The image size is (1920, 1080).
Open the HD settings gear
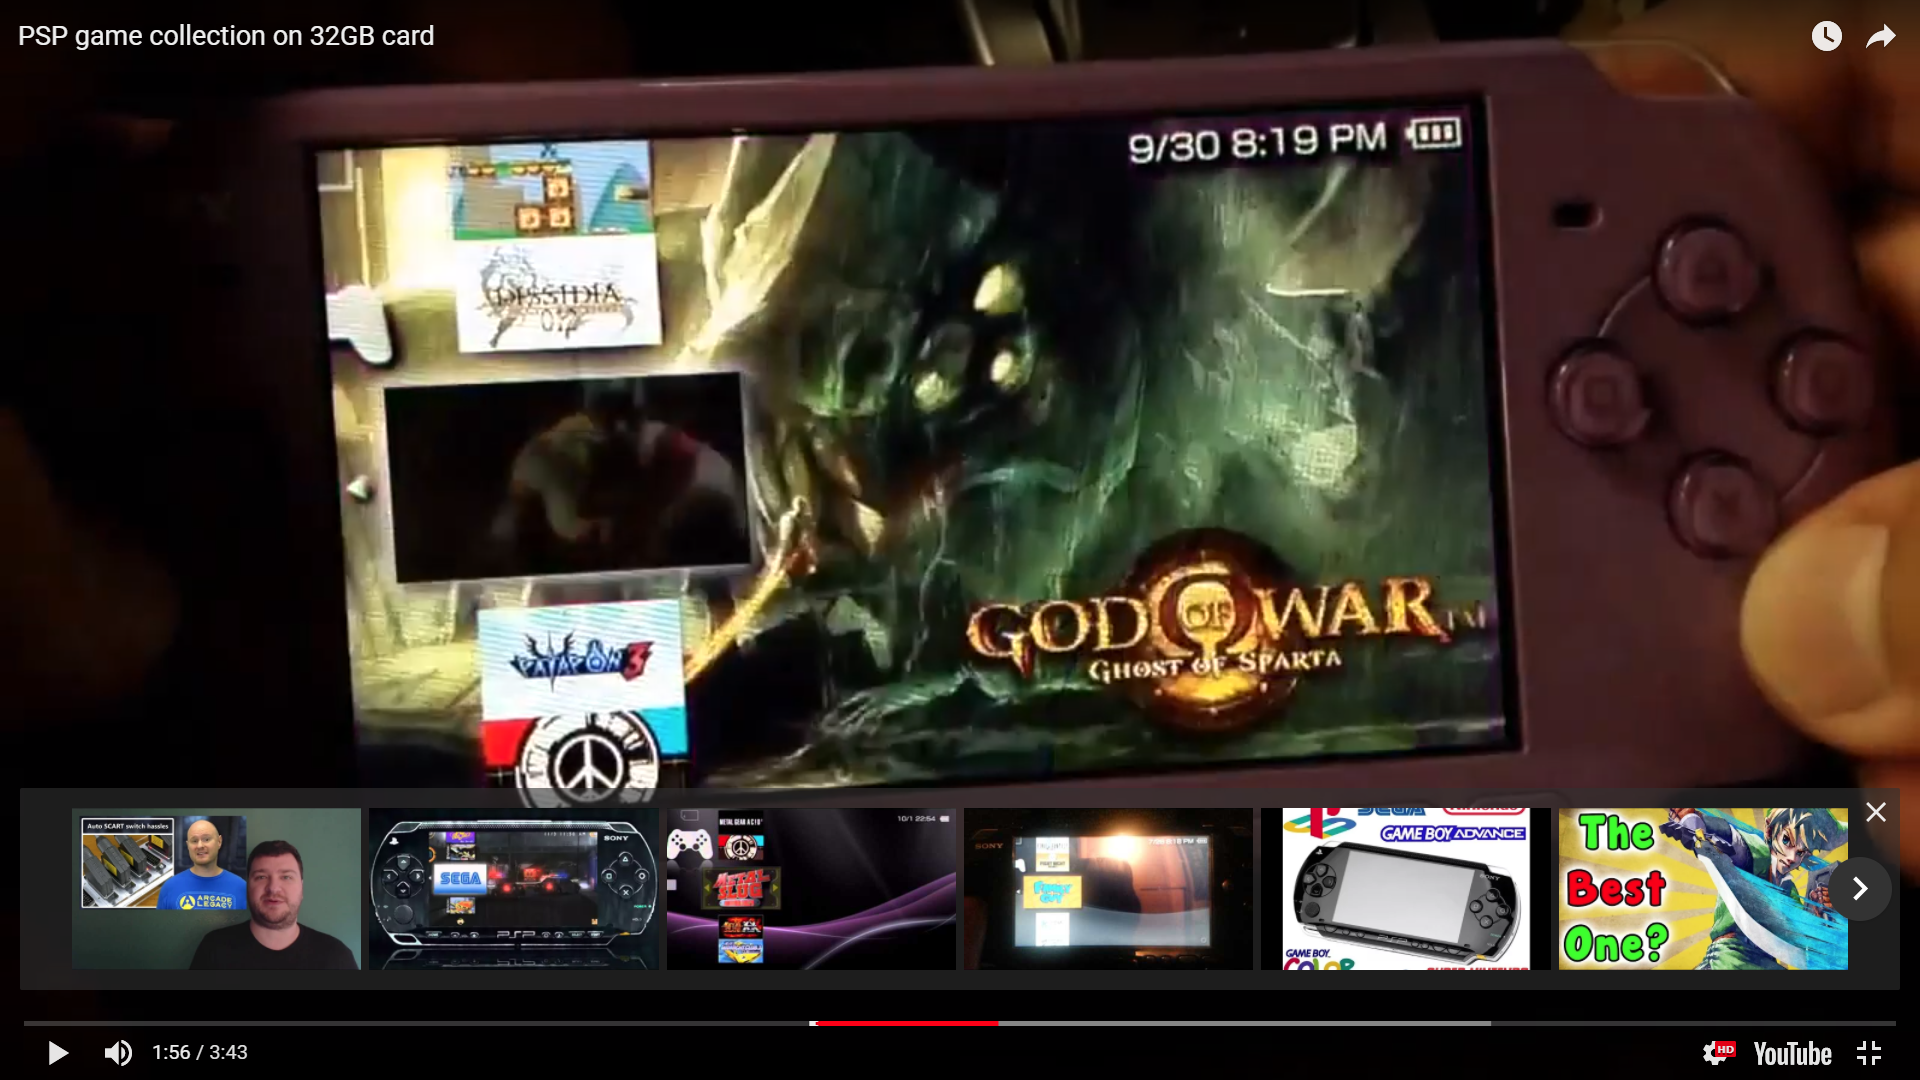[1718, 1053]
